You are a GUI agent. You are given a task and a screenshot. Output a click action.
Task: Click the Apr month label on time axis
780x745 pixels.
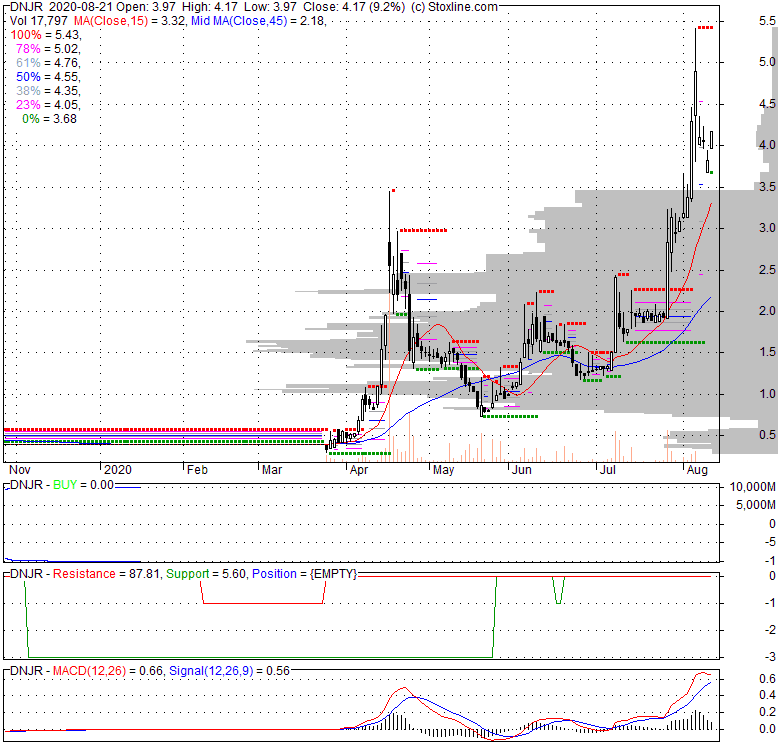pyautogui.click(x=359, y=470)
